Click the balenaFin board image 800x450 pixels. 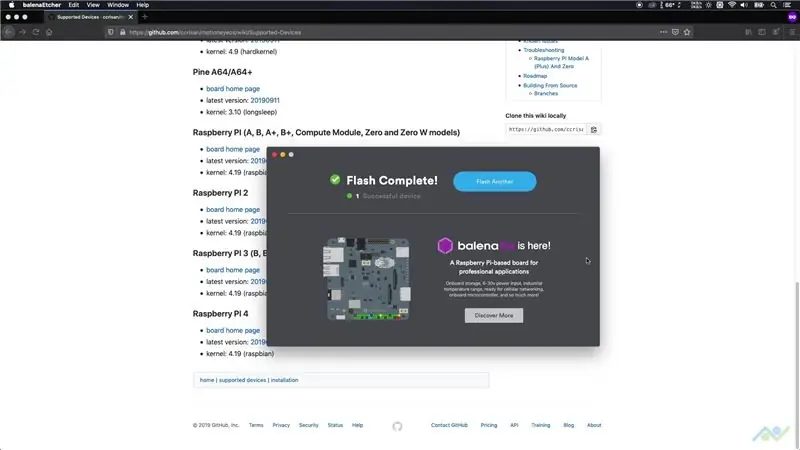367,279
